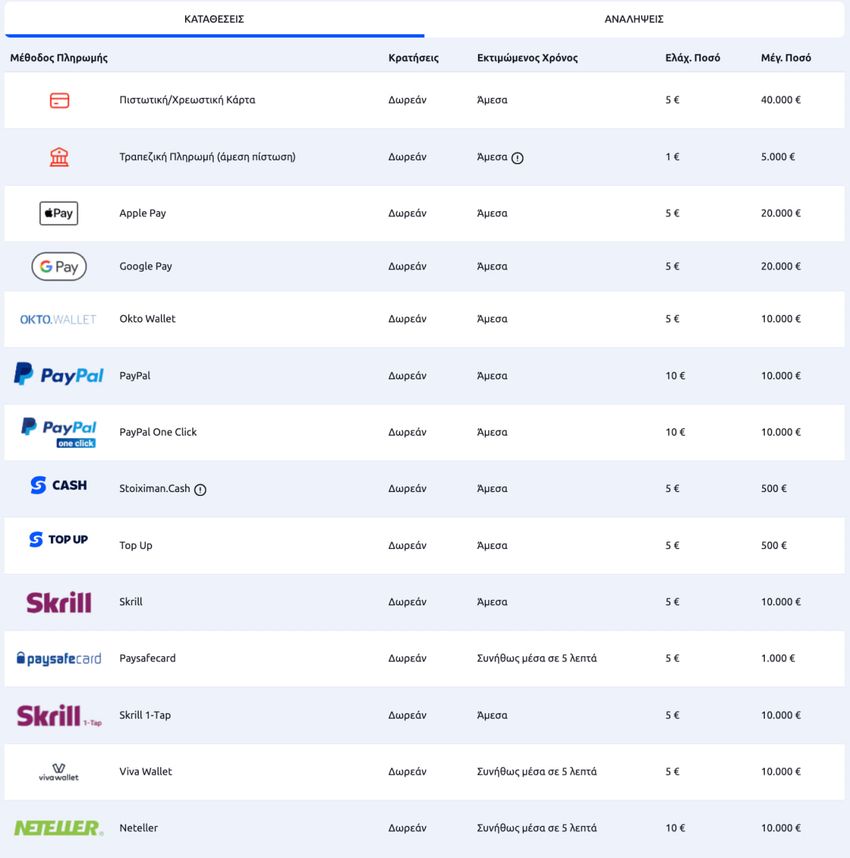Switch to the ΑΝΑΛΗΨΕΙΣ tab
The image size is (850, 858).
click(x=634, y=19)
